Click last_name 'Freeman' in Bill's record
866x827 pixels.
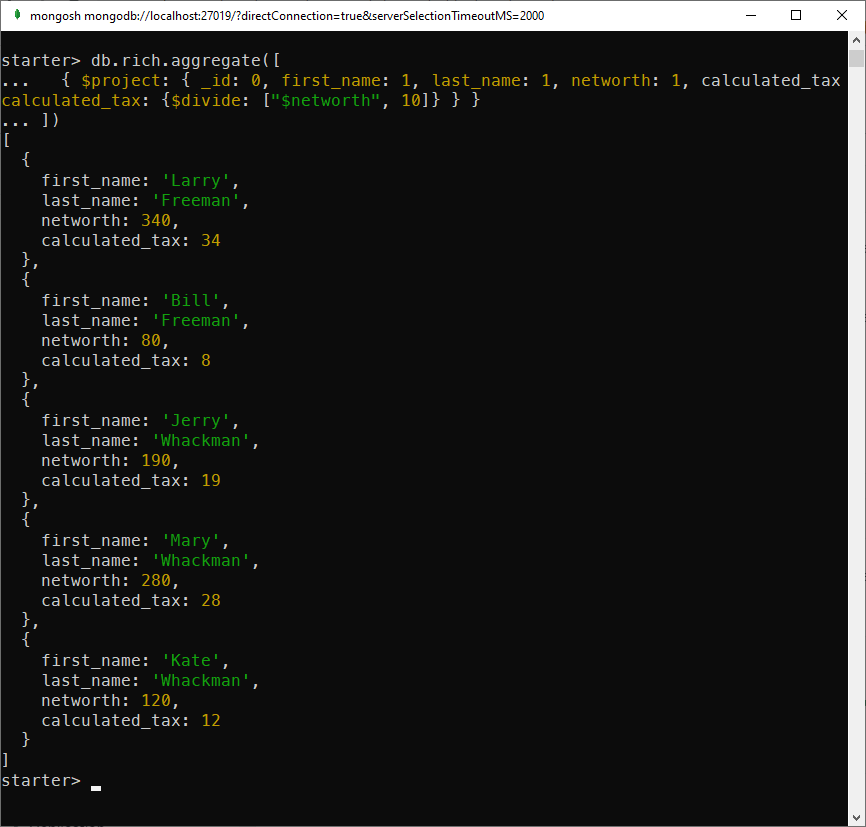point(196,320)
